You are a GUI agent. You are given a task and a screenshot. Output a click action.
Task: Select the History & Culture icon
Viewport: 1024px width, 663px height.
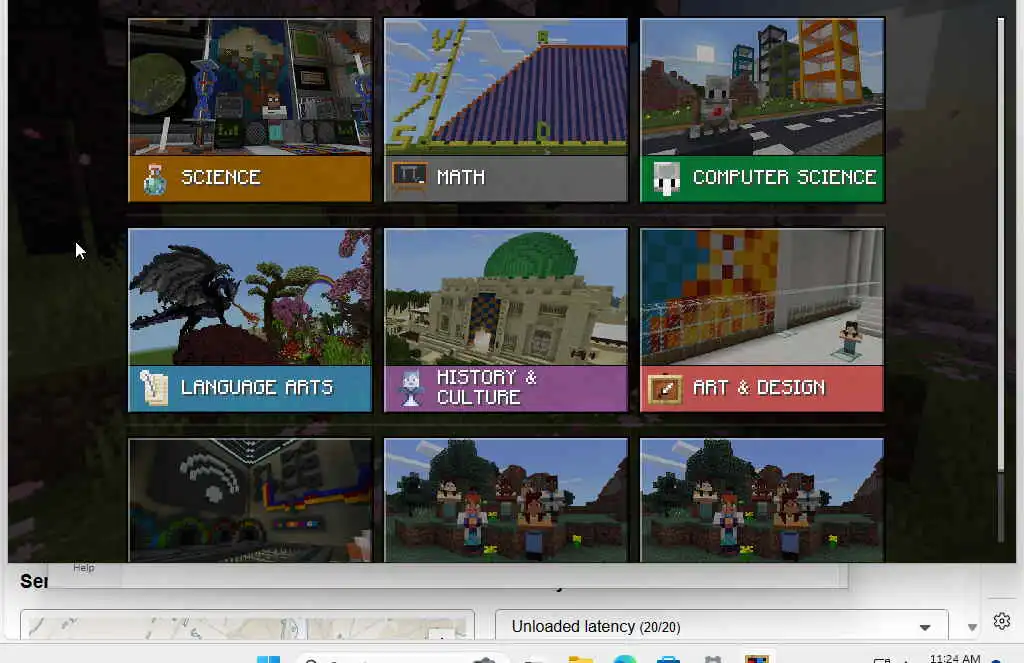411,388
